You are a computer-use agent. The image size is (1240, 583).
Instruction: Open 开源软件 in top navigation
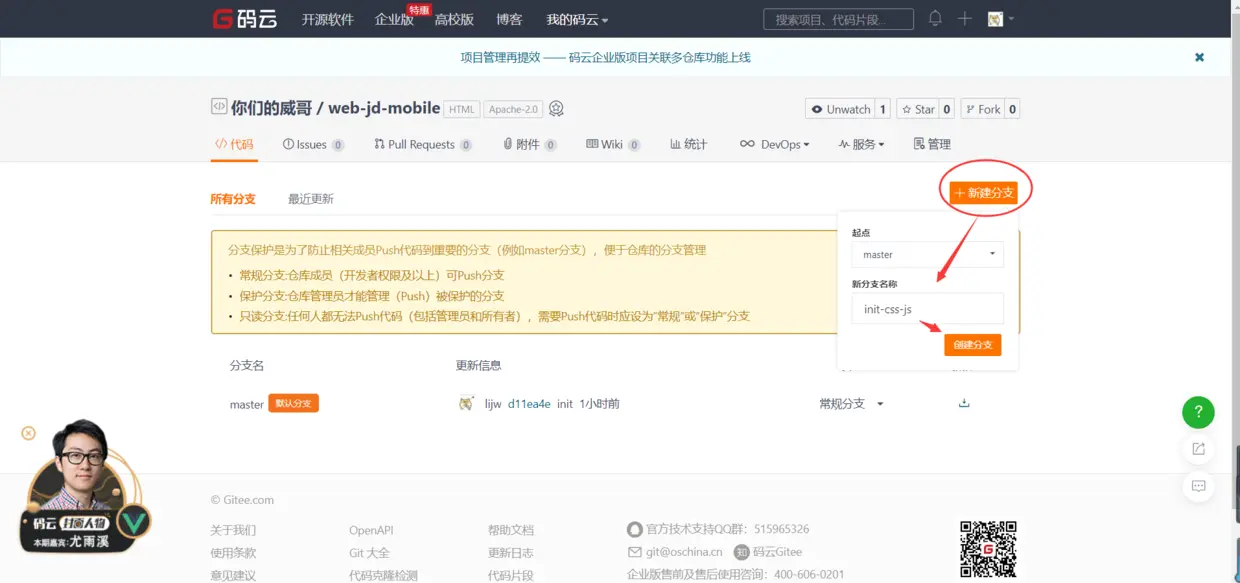coord(328,19)
